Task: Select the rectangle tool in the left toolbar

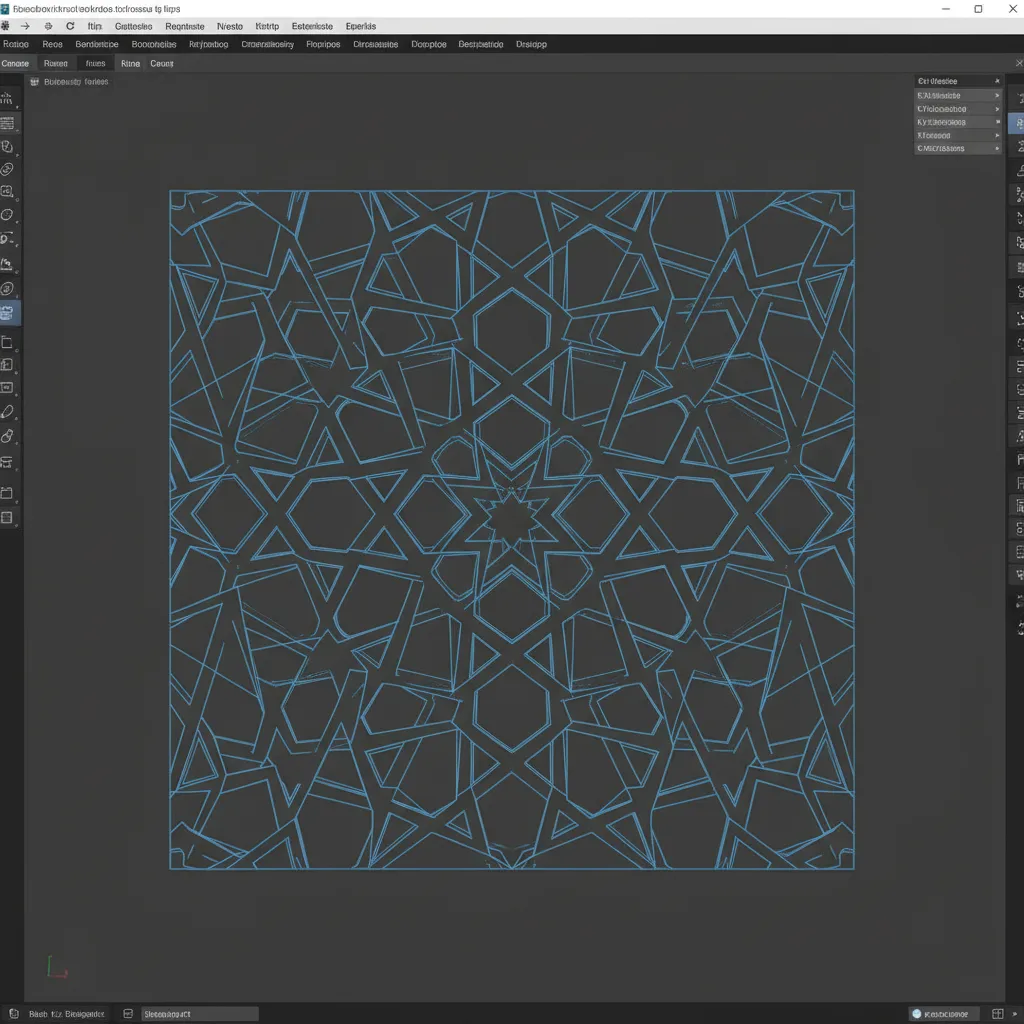Action: (x=10, y=340)
